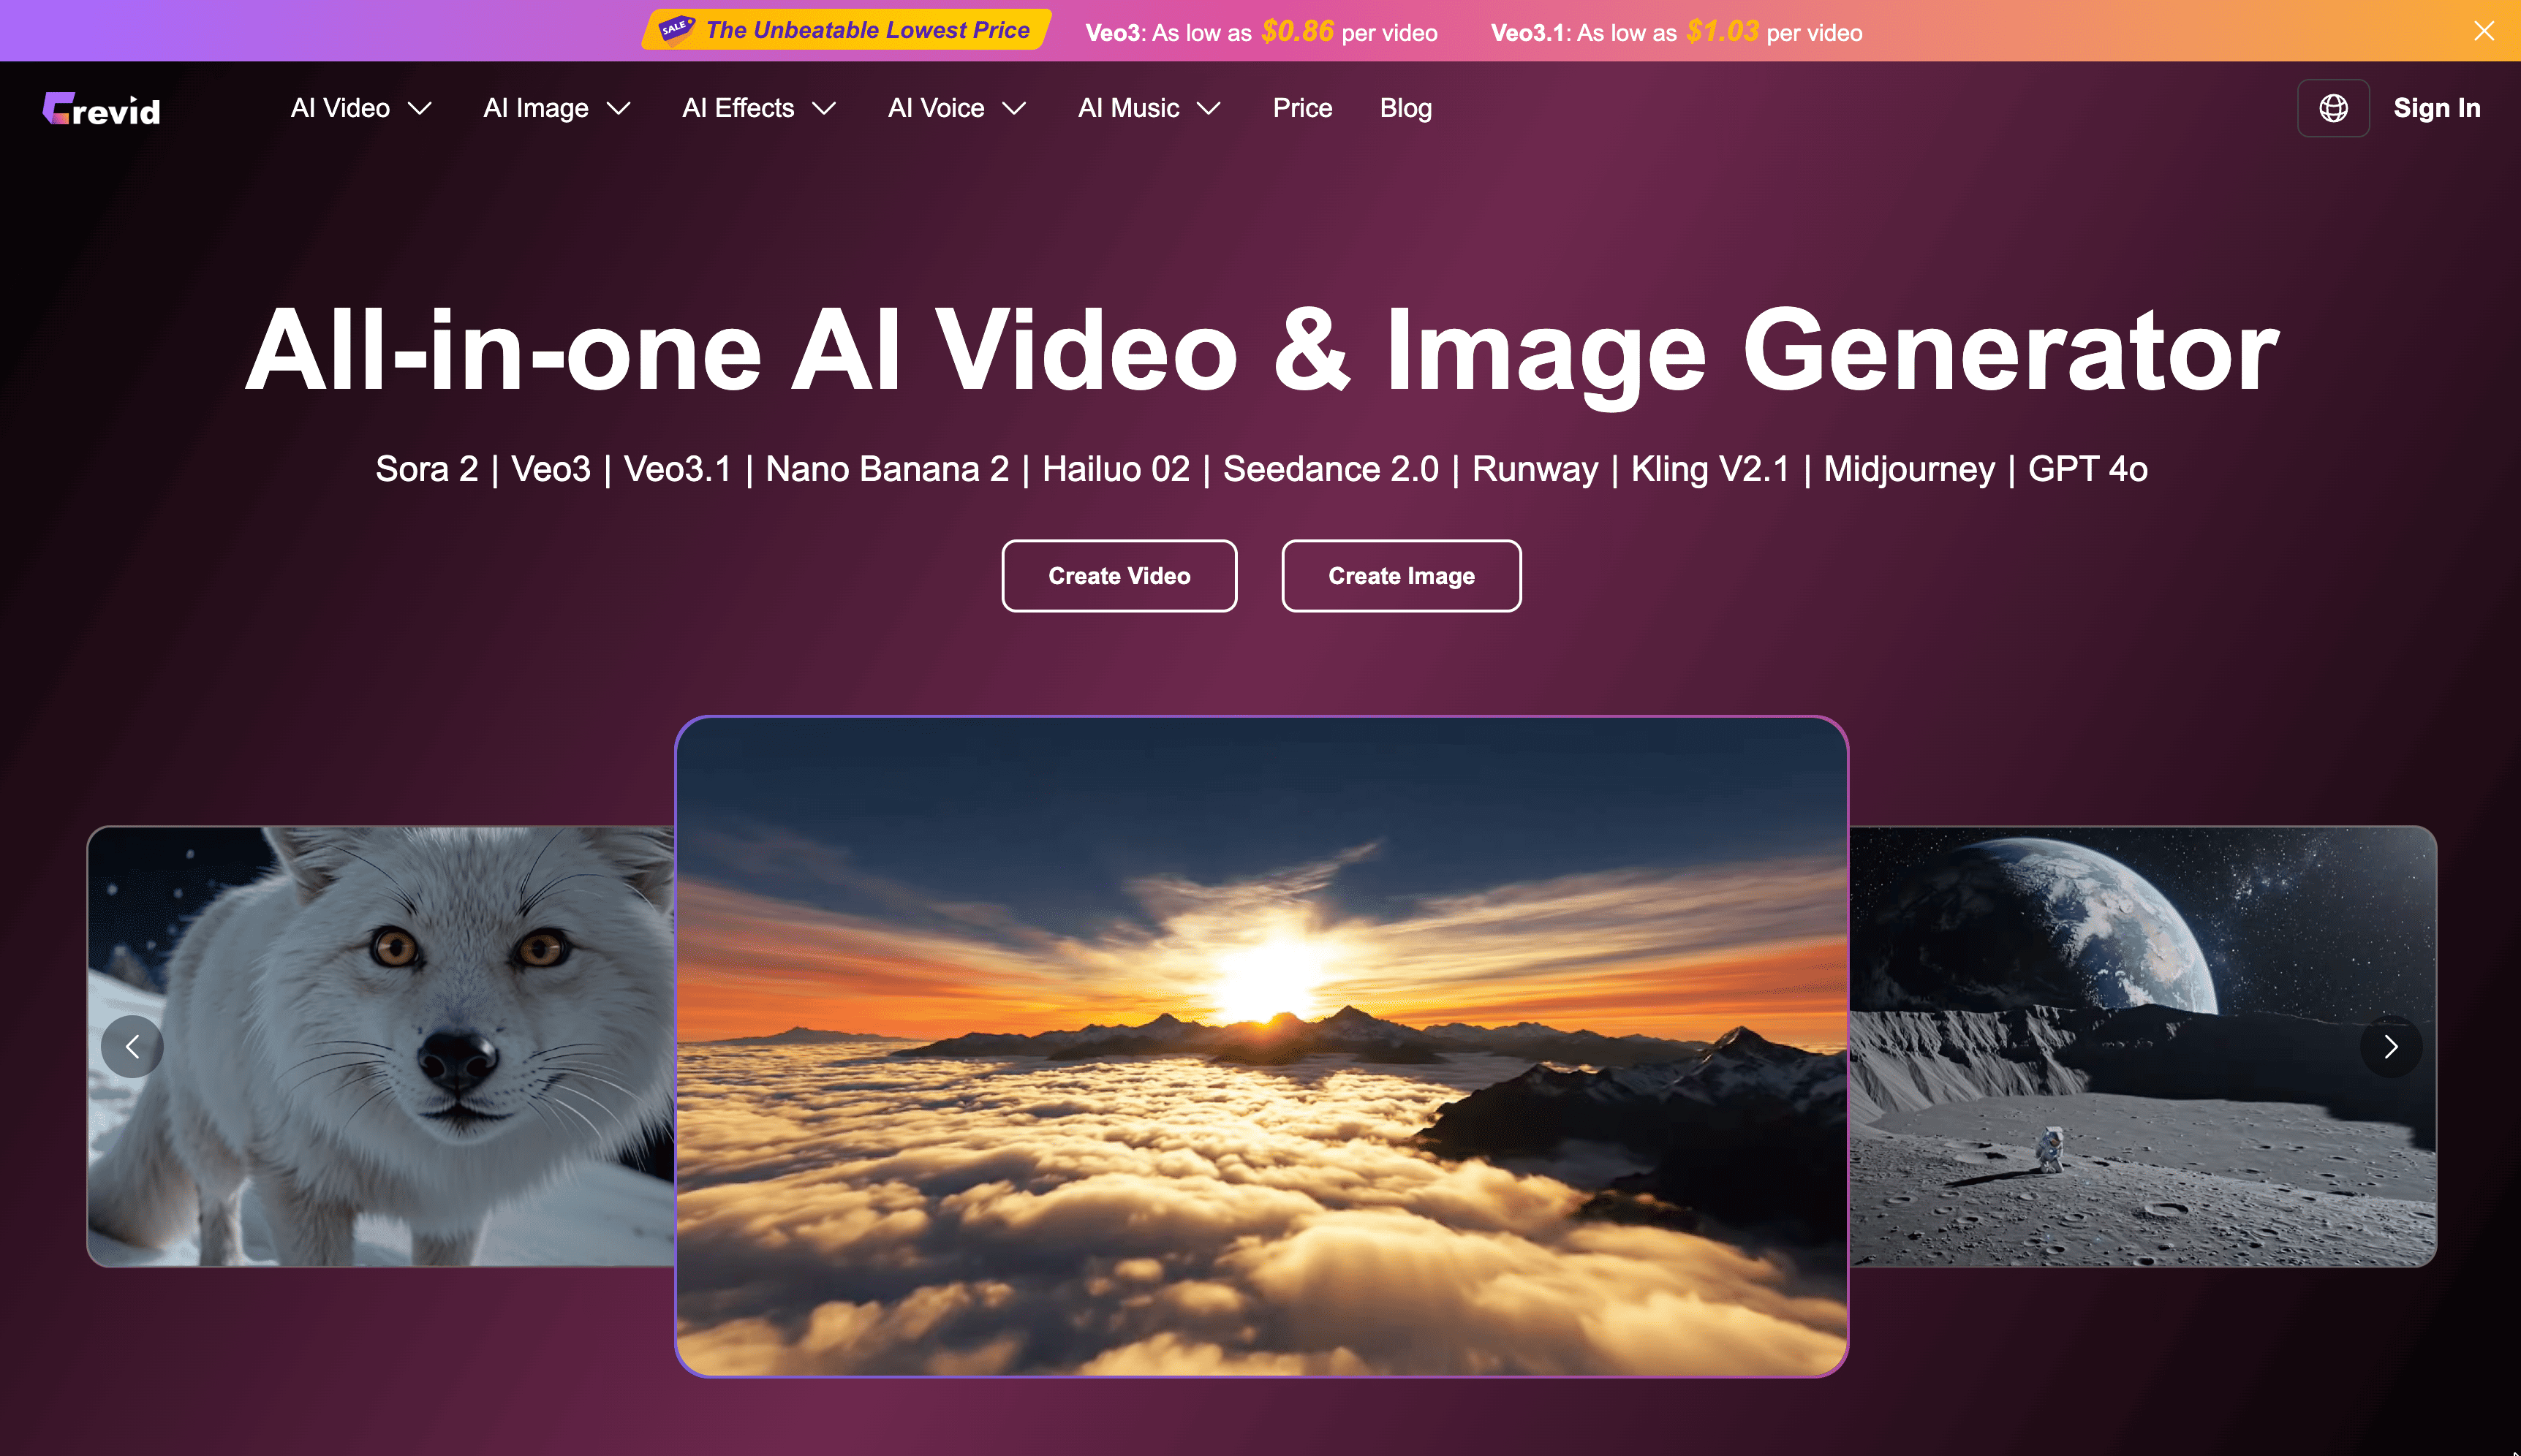Viewport: 2521px width, 1456px height.
Task: Sign In to your account
Action: pyautogui.click(x=2436, y=108)
